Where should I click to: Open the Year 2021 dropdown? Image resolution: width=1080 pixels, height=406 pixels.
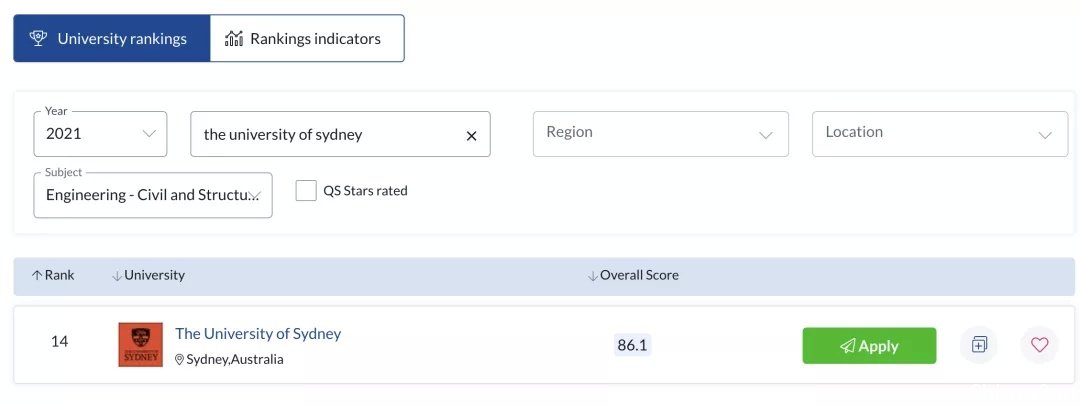click(101, 134)
